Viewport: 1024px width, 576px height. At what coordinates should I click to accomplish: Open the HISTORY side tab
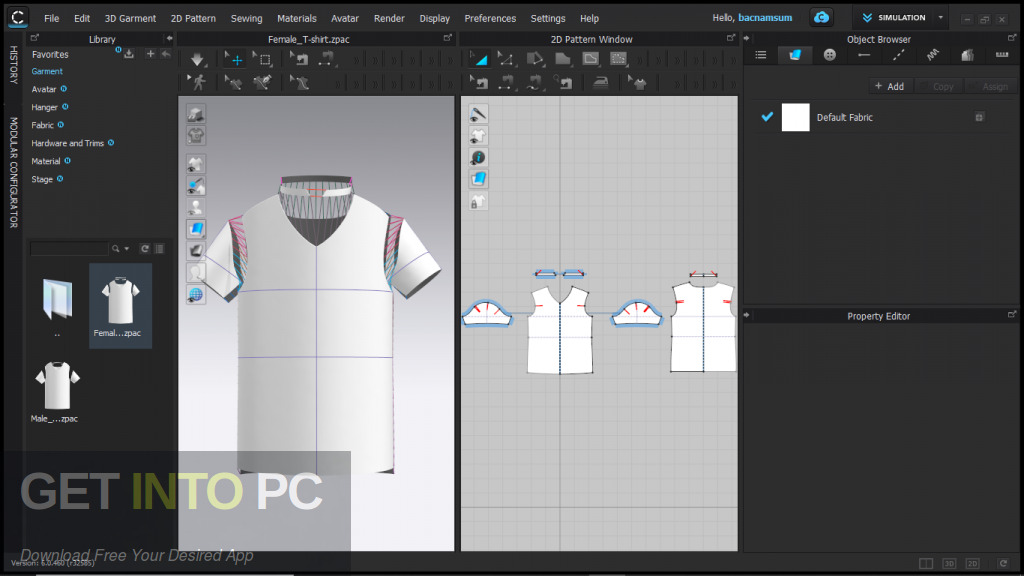pos(13,65)
